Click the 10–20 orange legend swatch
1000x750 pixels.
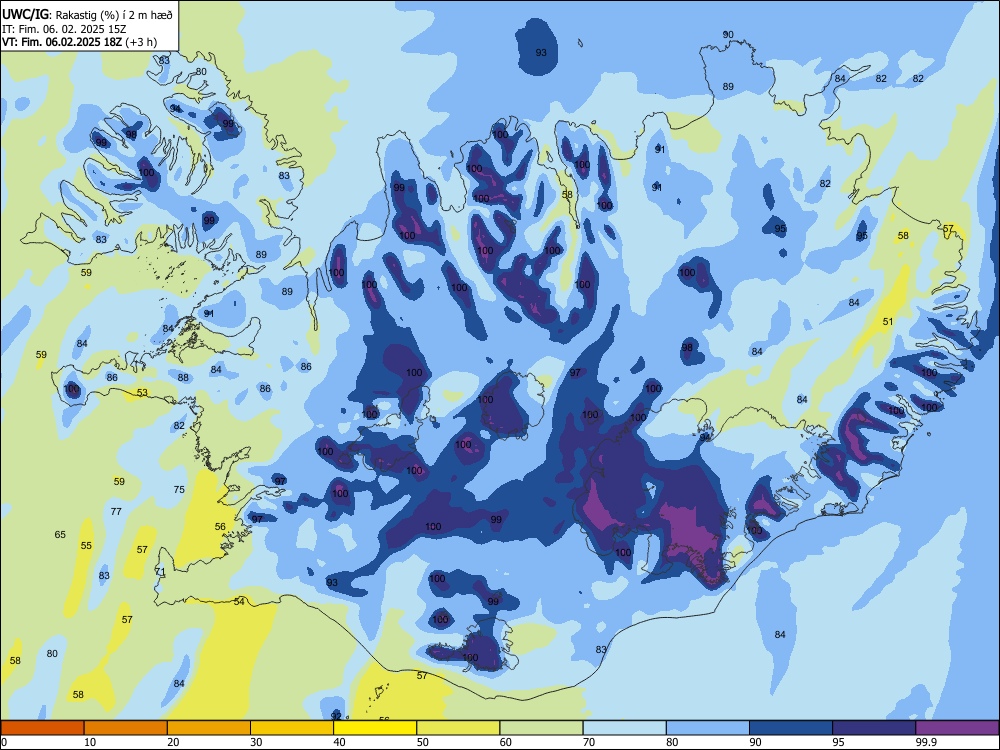point(126,728)
